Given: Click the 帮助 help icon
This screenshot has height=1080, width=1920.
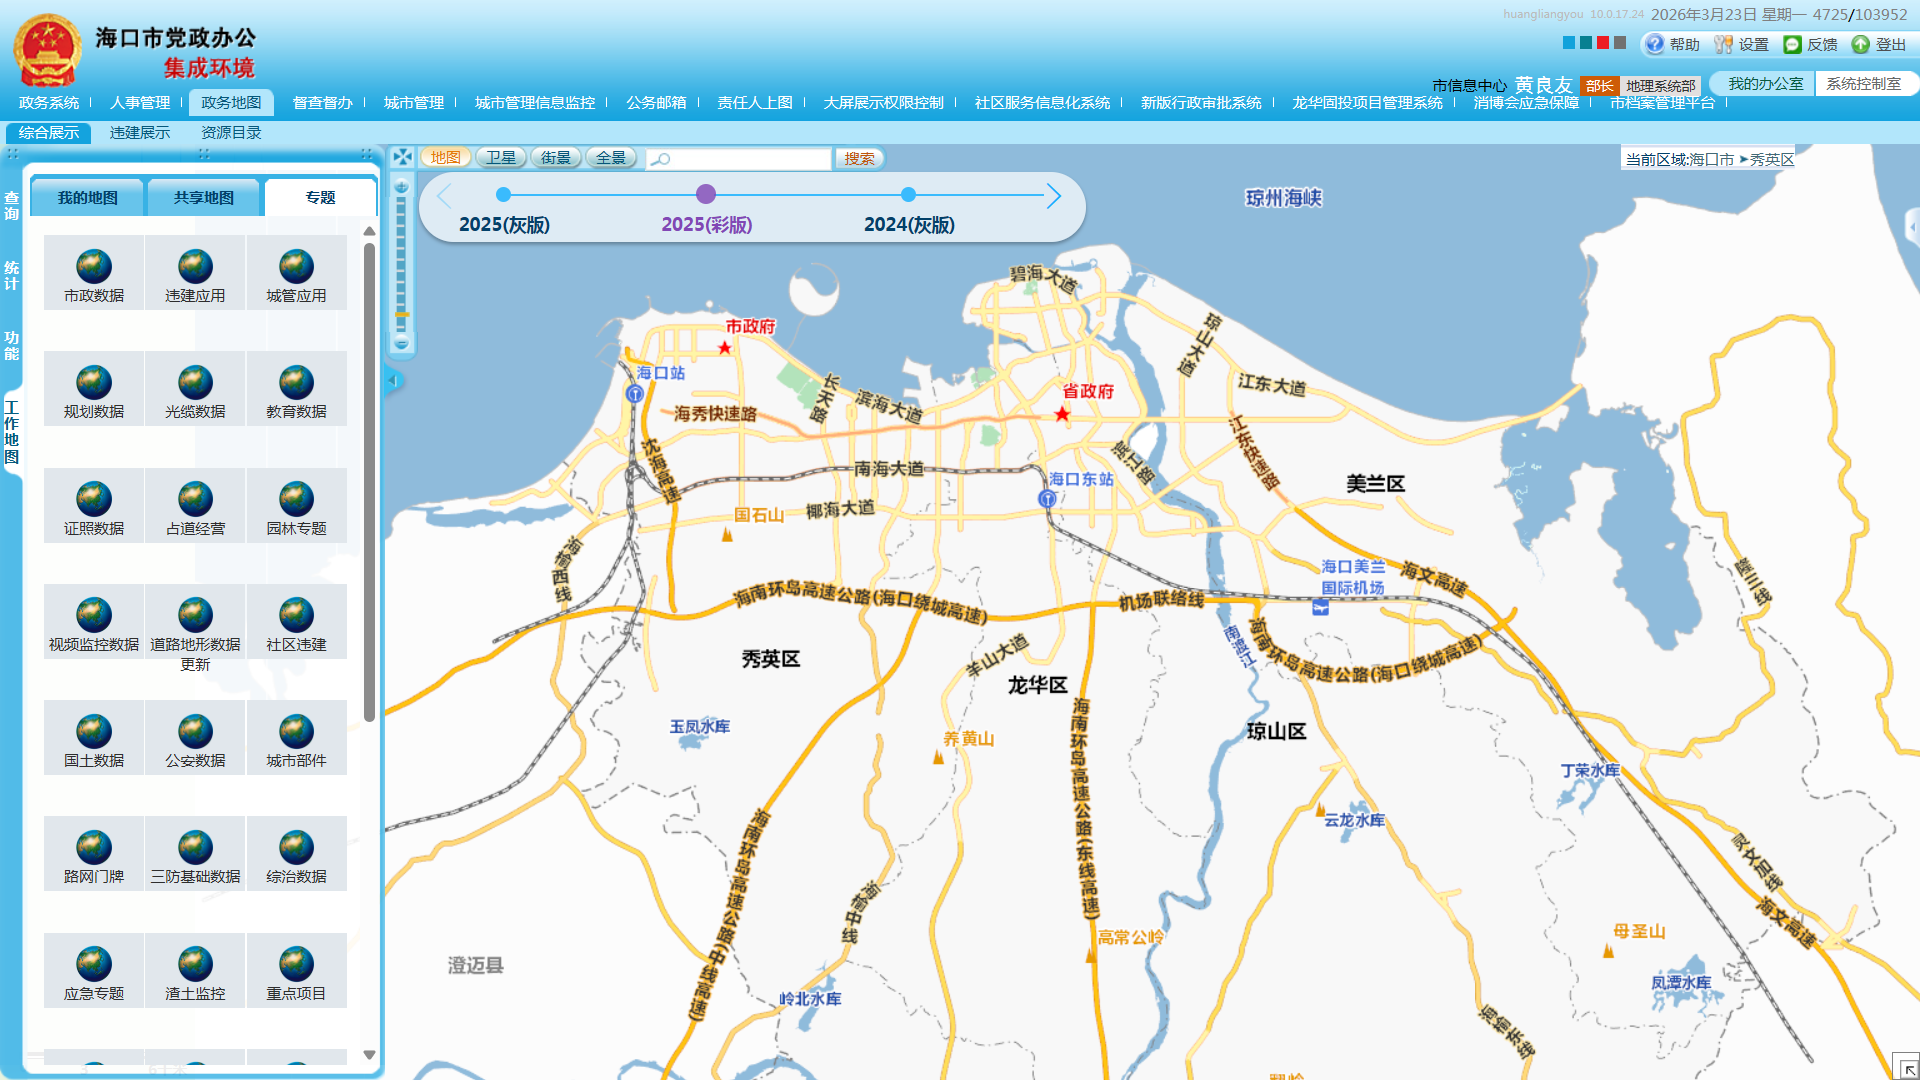Looking at the screenshot, I should [1655, 44].
